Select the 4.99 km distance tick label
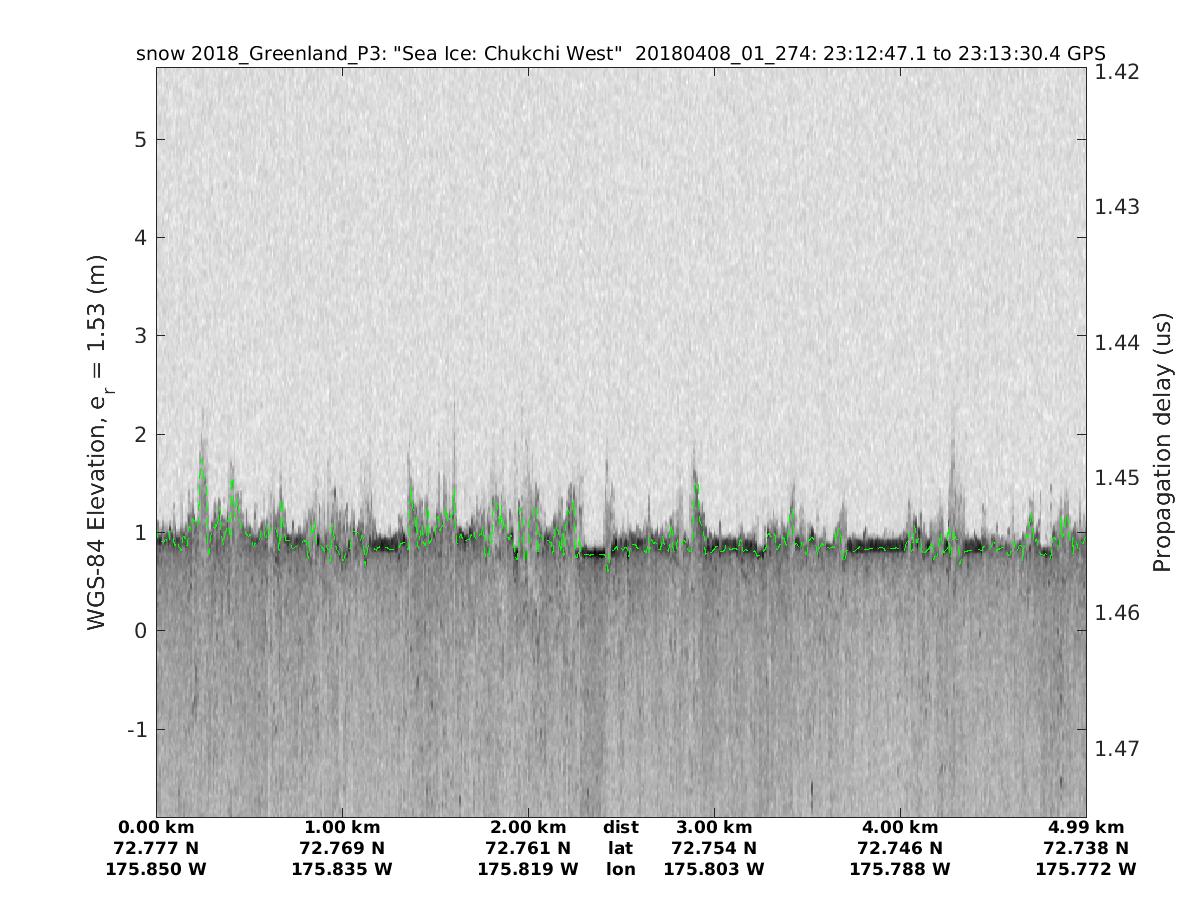 (1086, 827)
